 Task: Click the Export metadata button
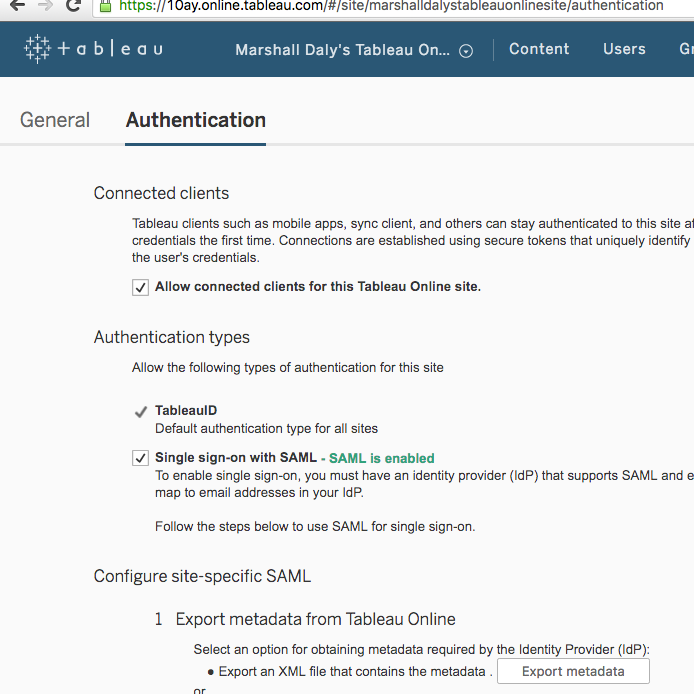[573, 671]
